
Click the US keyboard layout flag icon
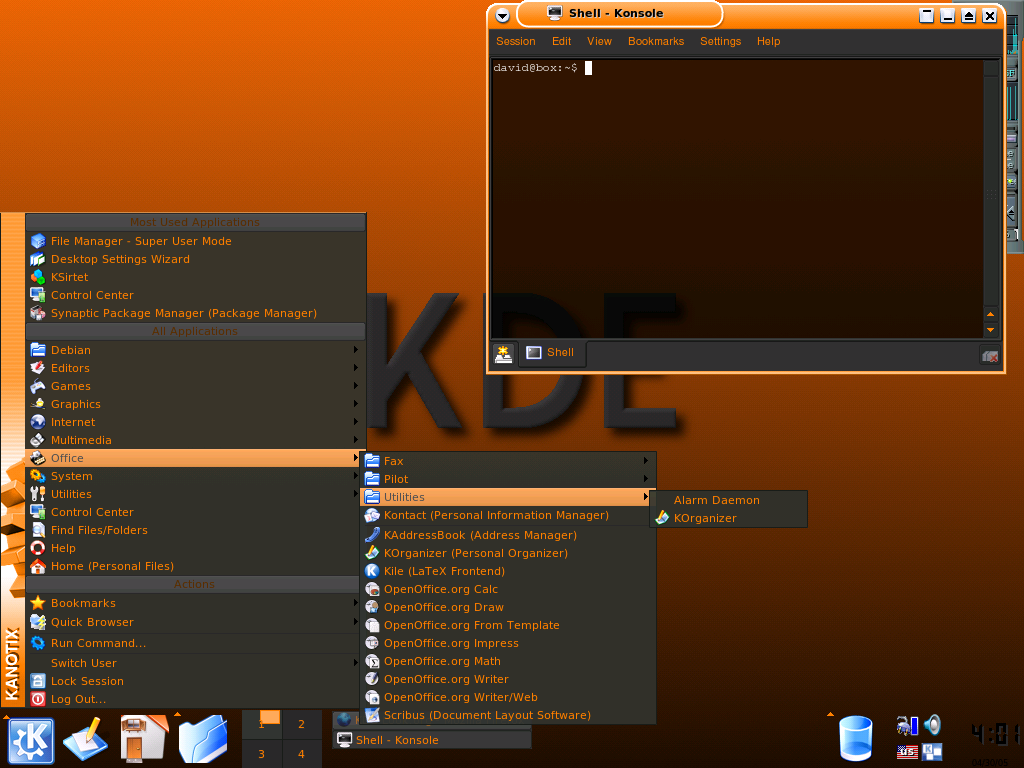(x=907, y=752)
